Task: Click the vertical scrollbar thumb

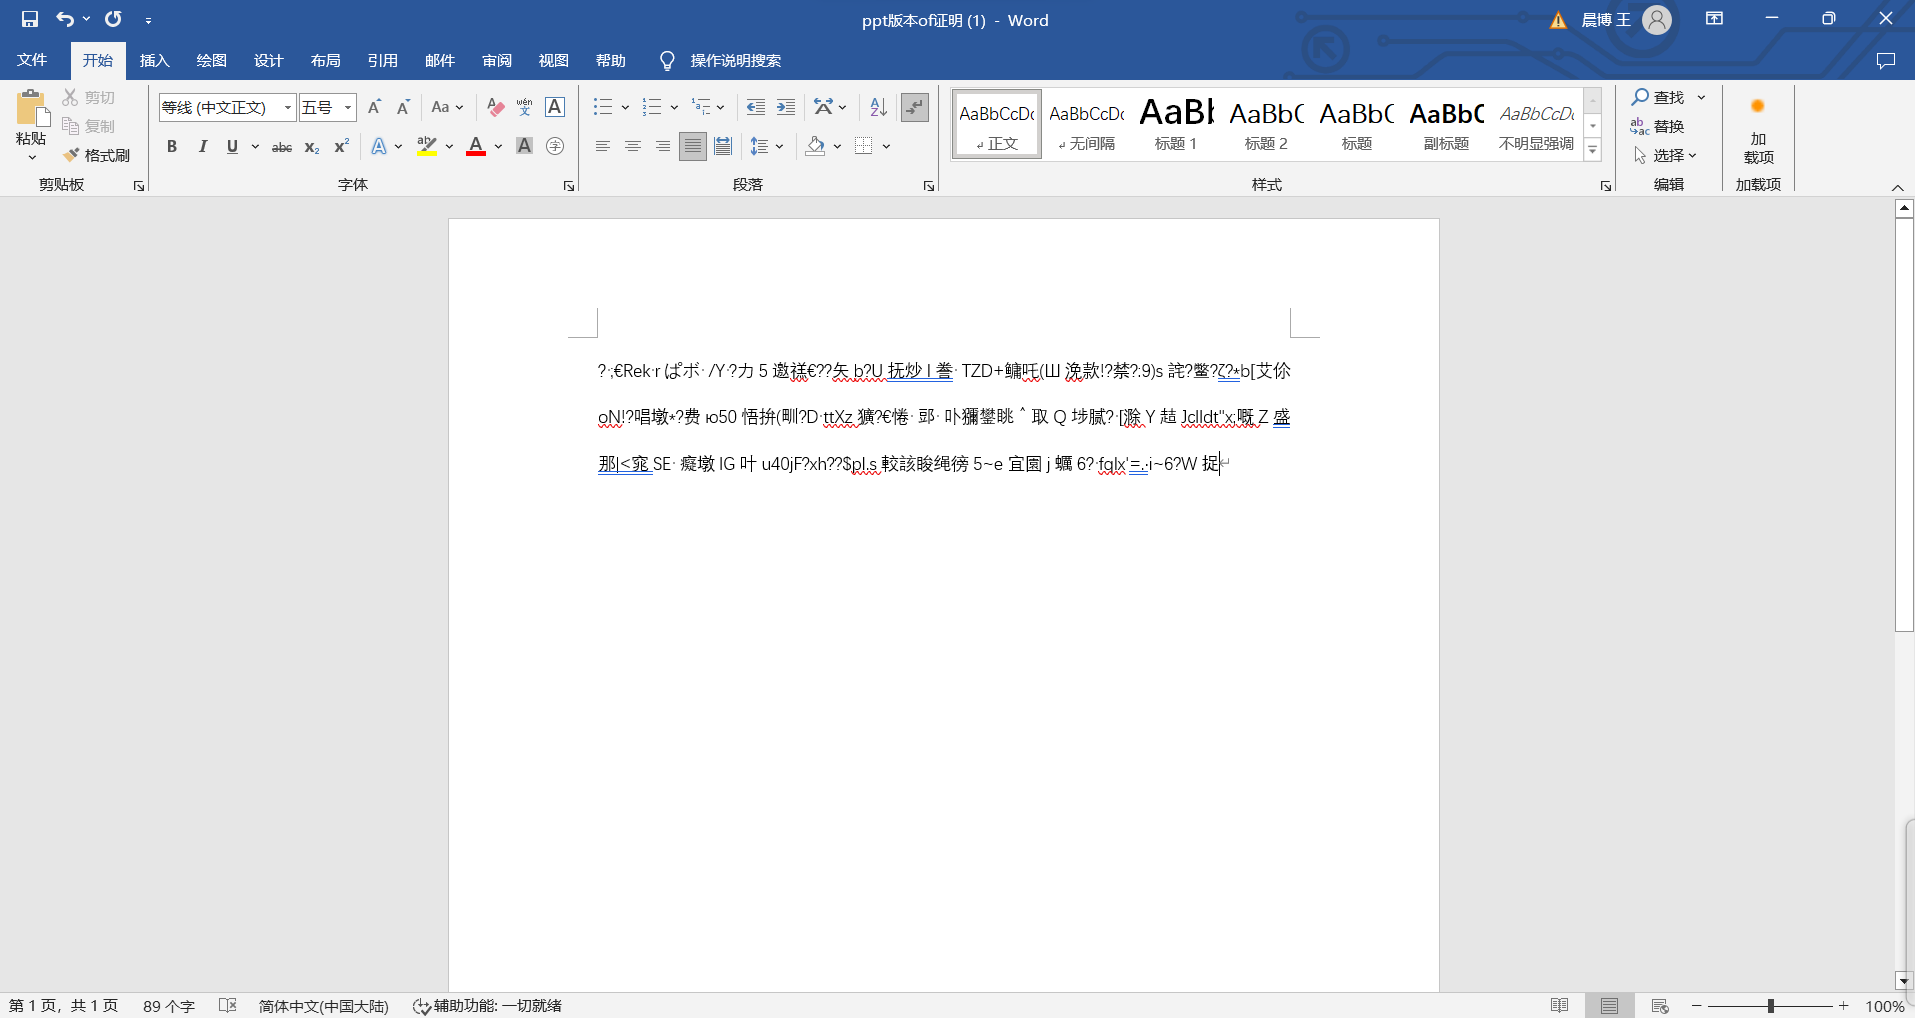Action: 1904,425
